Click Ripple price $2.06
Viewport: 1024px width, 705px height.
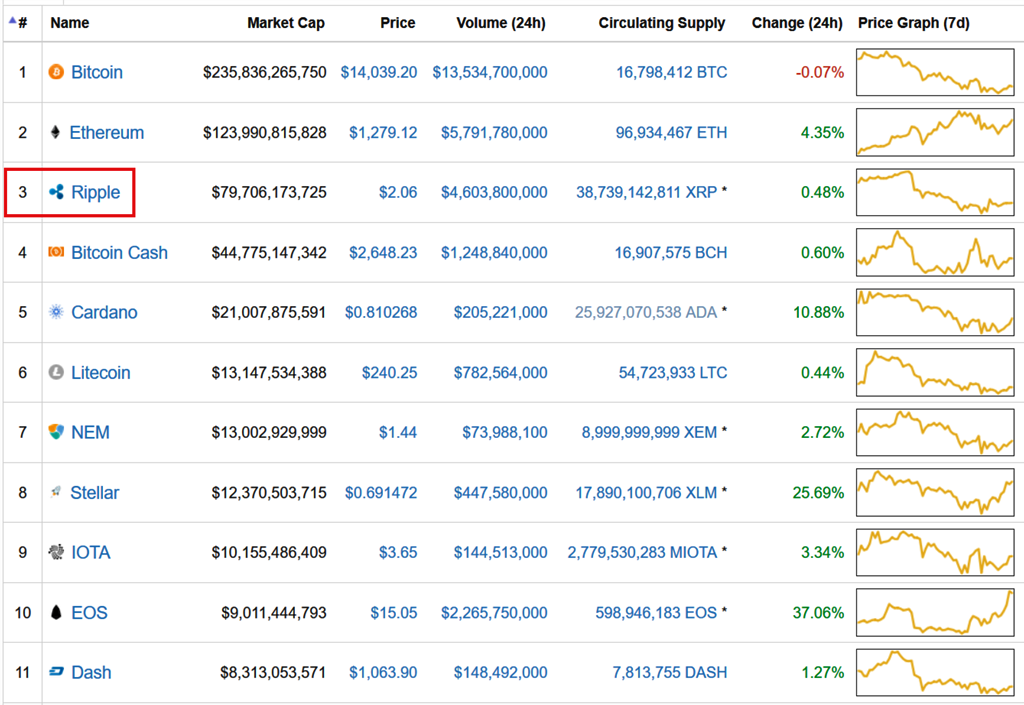pyautogui.click(x=398, y=193)
